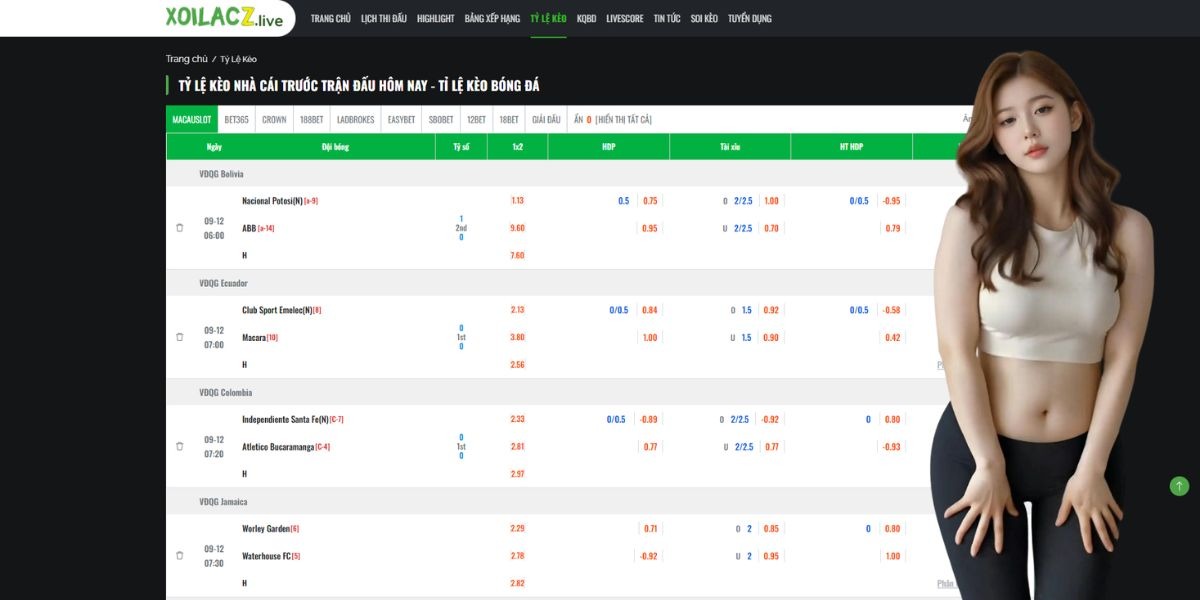Click the Atletico Bucaramanga team name

pos(278,446)
